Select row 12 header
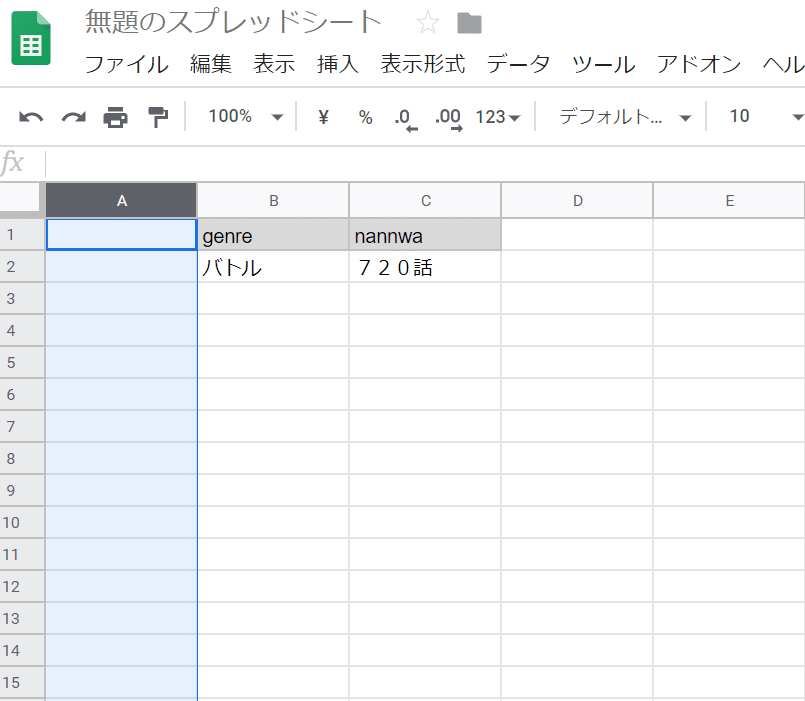805x701 pixels. tap(22, 586)
